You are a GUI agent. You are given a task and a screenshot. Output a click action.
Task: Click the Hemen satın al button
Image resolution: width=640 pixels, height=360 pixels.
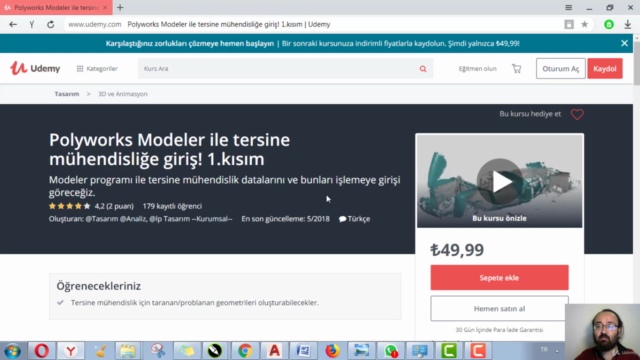(499, 309)
